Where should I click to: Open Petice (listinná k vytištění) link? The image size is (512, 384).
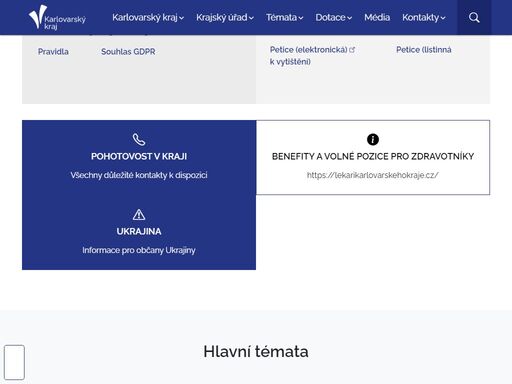(424, 50)
